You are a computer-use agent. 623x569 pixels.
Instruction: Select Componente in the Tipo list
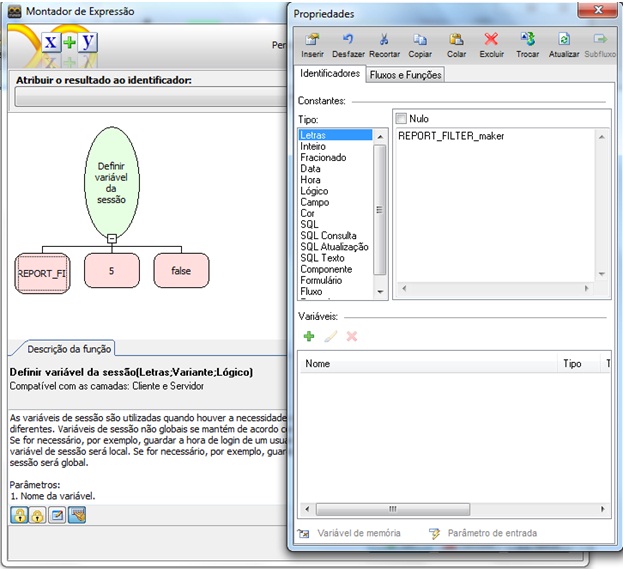point(335,269)
